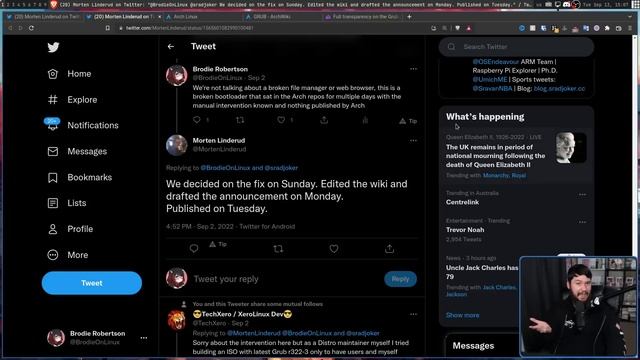This screenshot has height=360, width=640.
Task: Click the blue Tweet button
Action: [92, 283]
